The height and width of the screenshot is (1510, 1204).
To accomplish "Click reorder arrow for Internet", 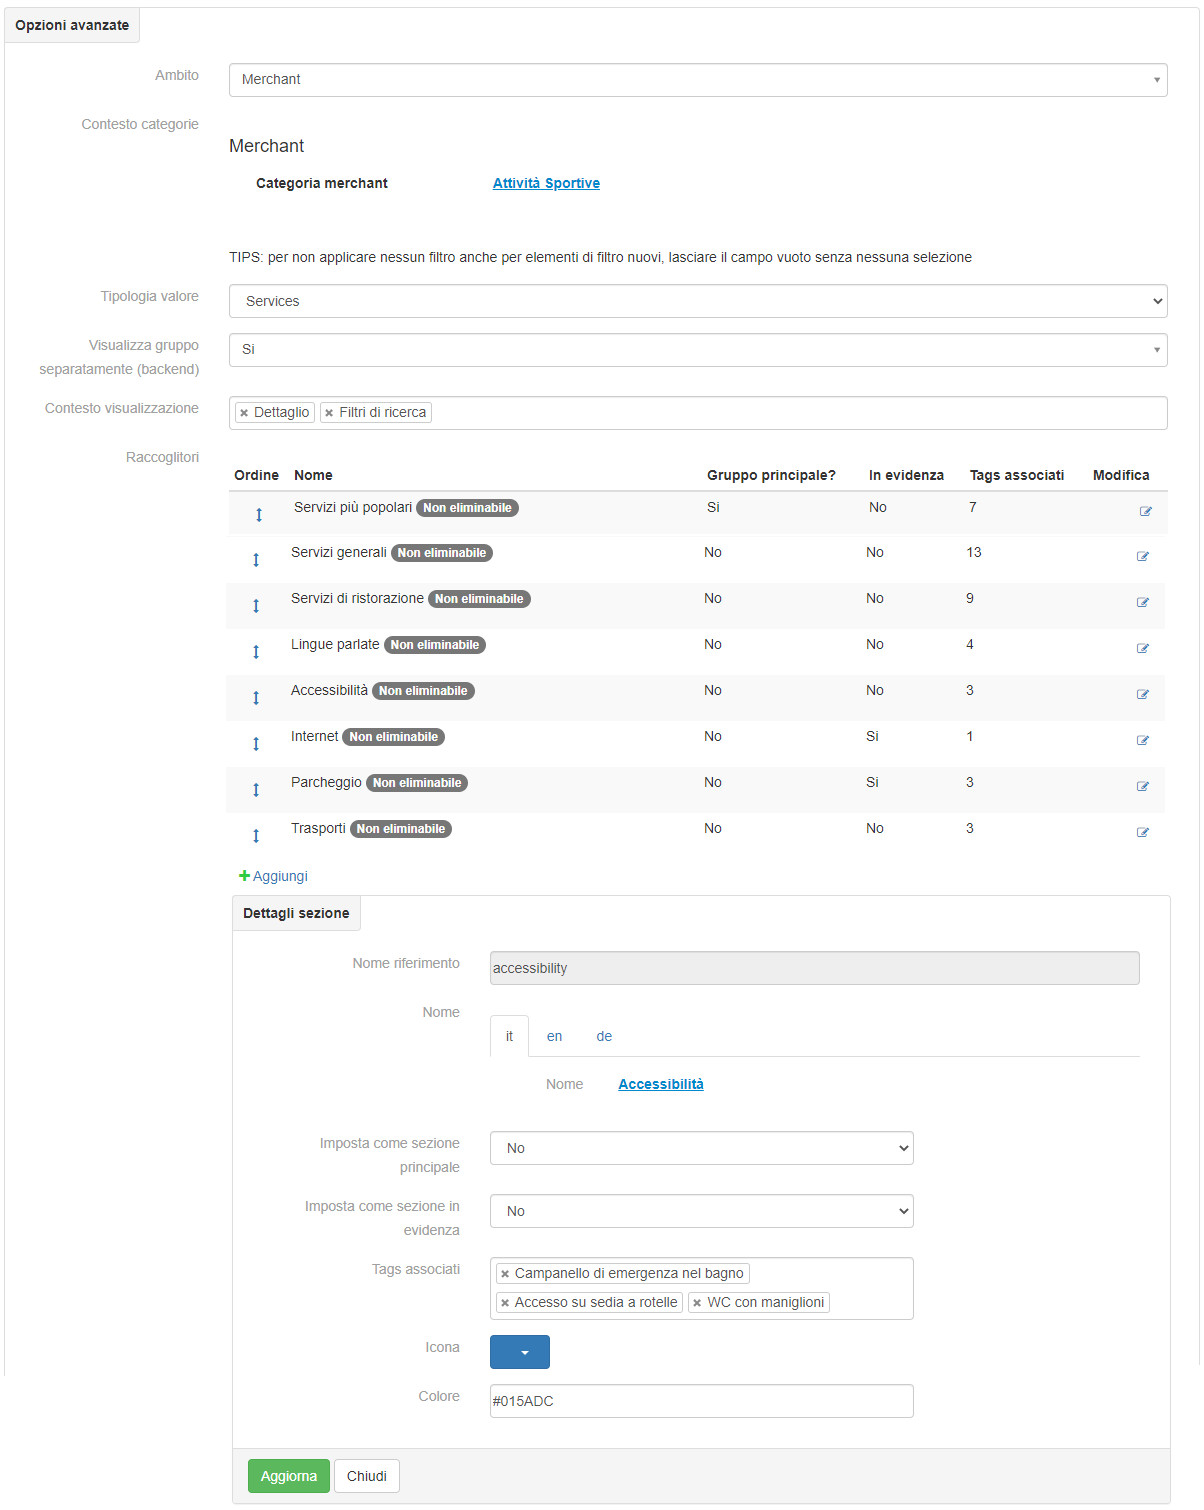I will coord(256,744).
